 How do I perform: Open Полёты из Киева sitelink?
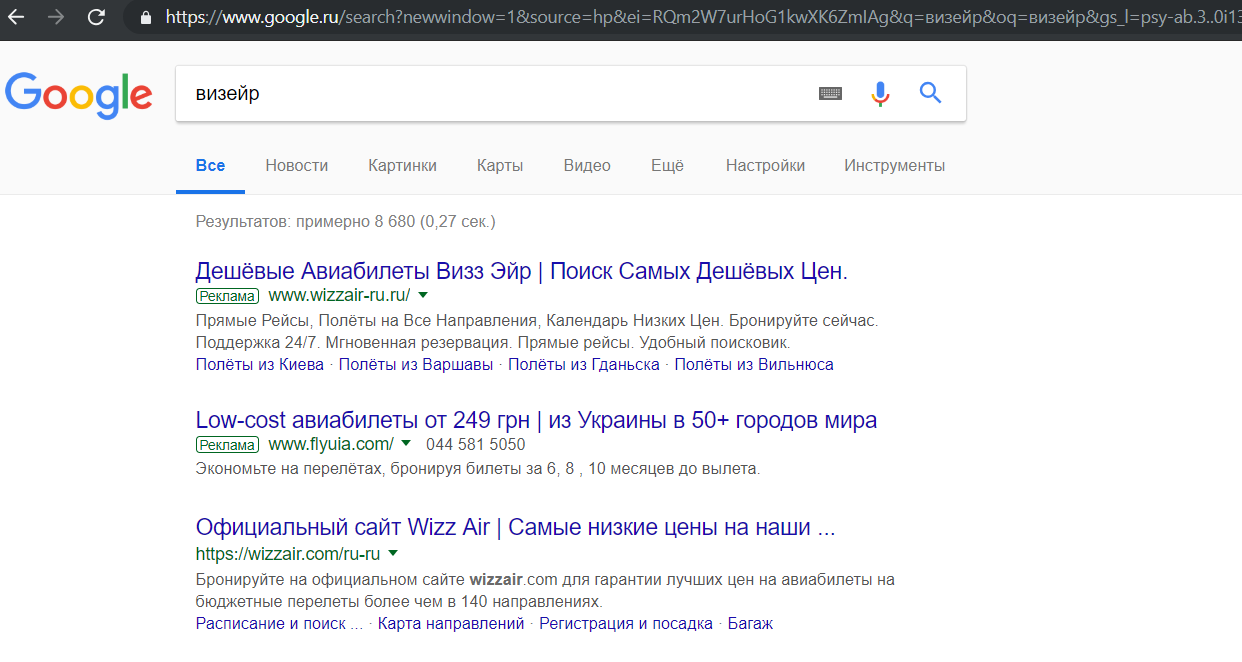coord(260,365)
